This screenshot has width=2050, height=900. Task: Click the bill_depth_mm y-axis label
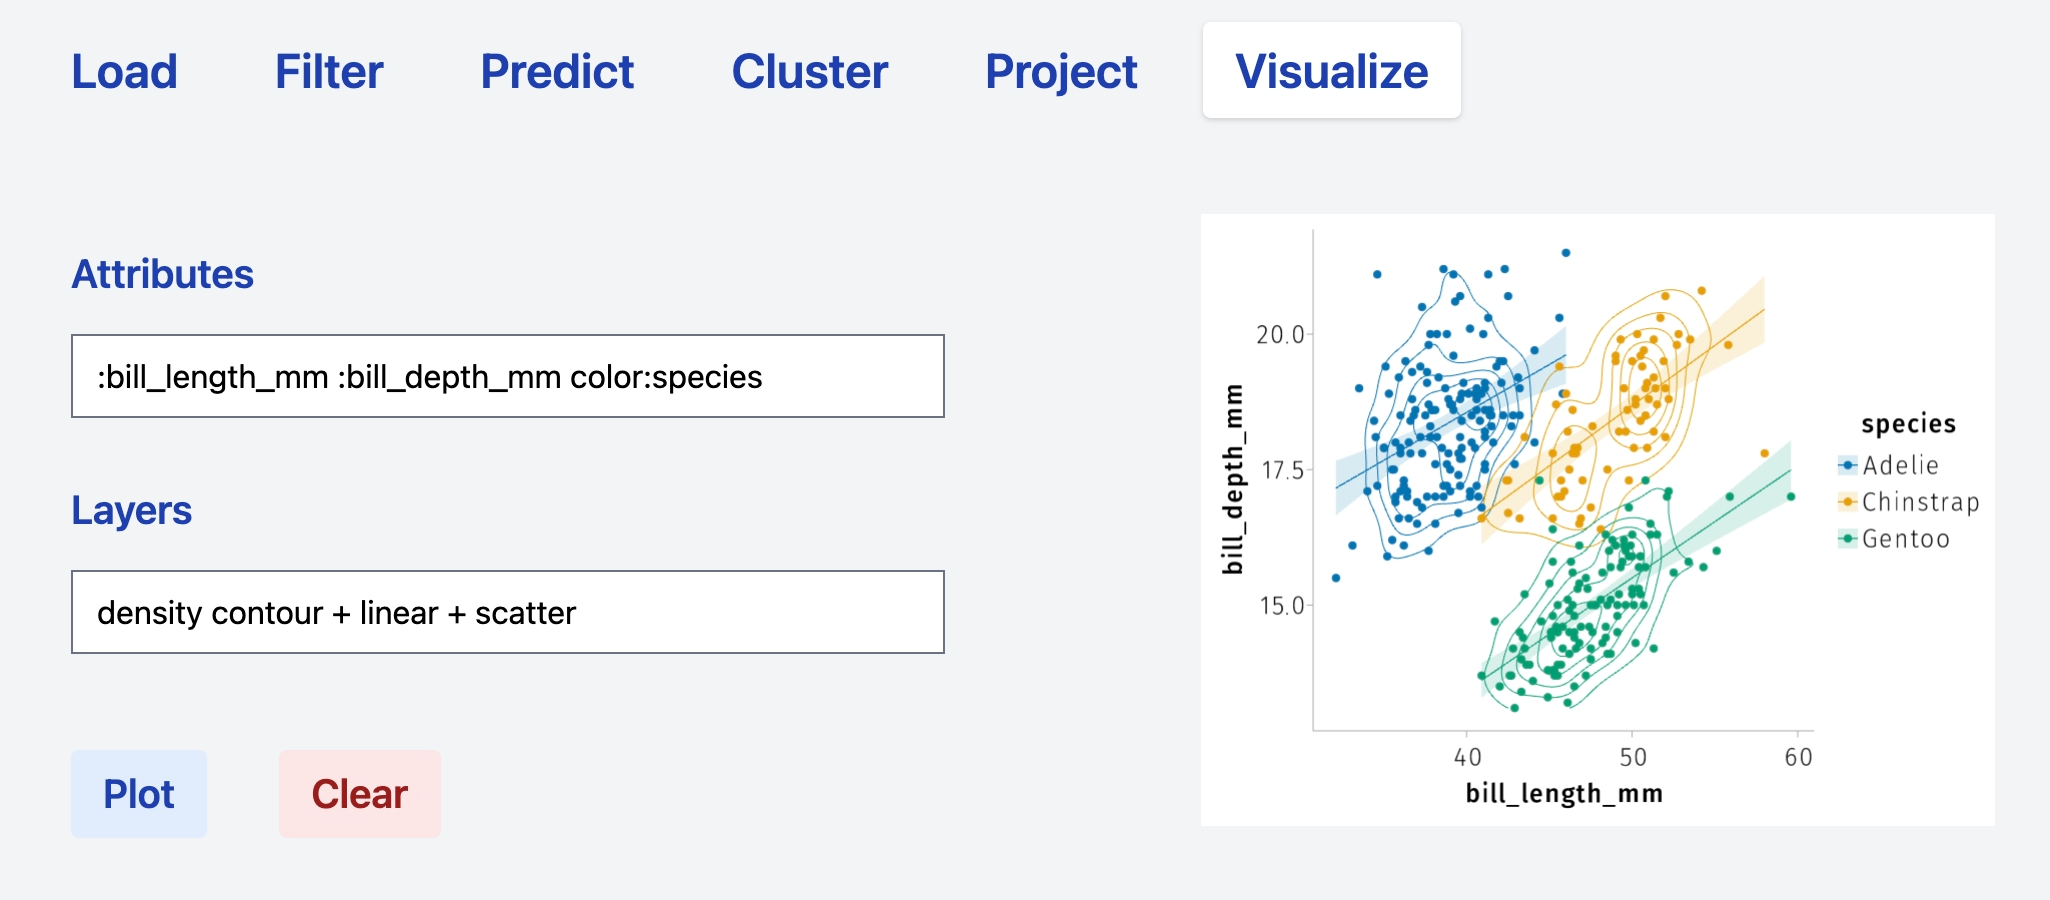pyautogui.click(x=1234, y=480)
